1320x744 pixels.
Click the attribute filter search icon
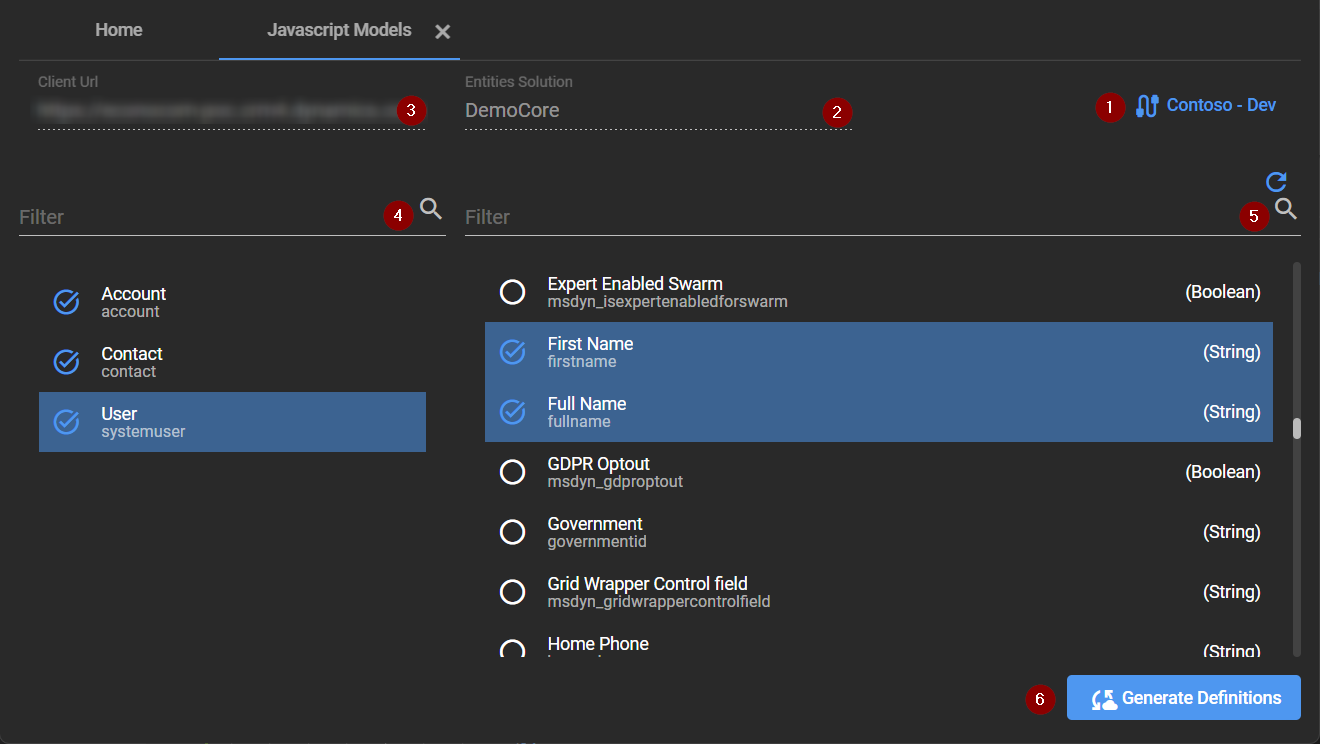(1287, 209)
